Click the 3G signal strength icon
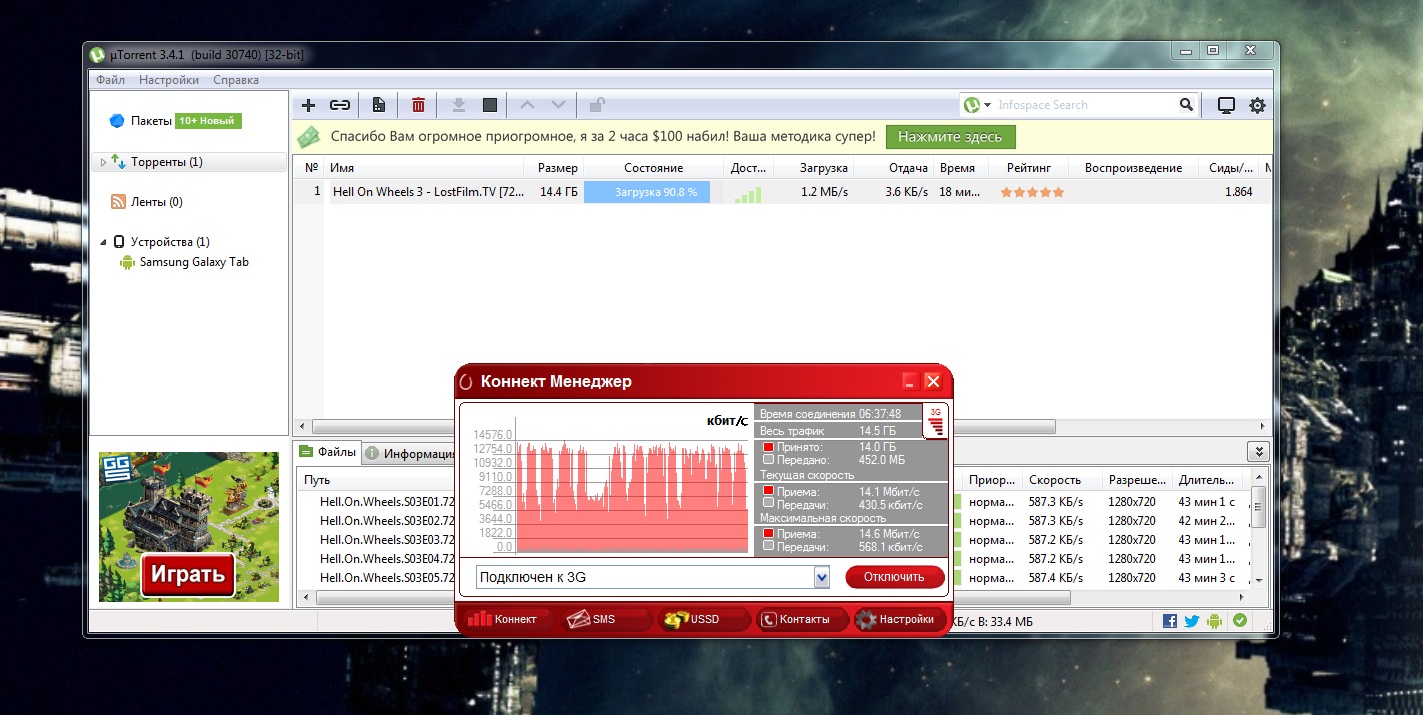1423x715 pixels. pos(936,421)
